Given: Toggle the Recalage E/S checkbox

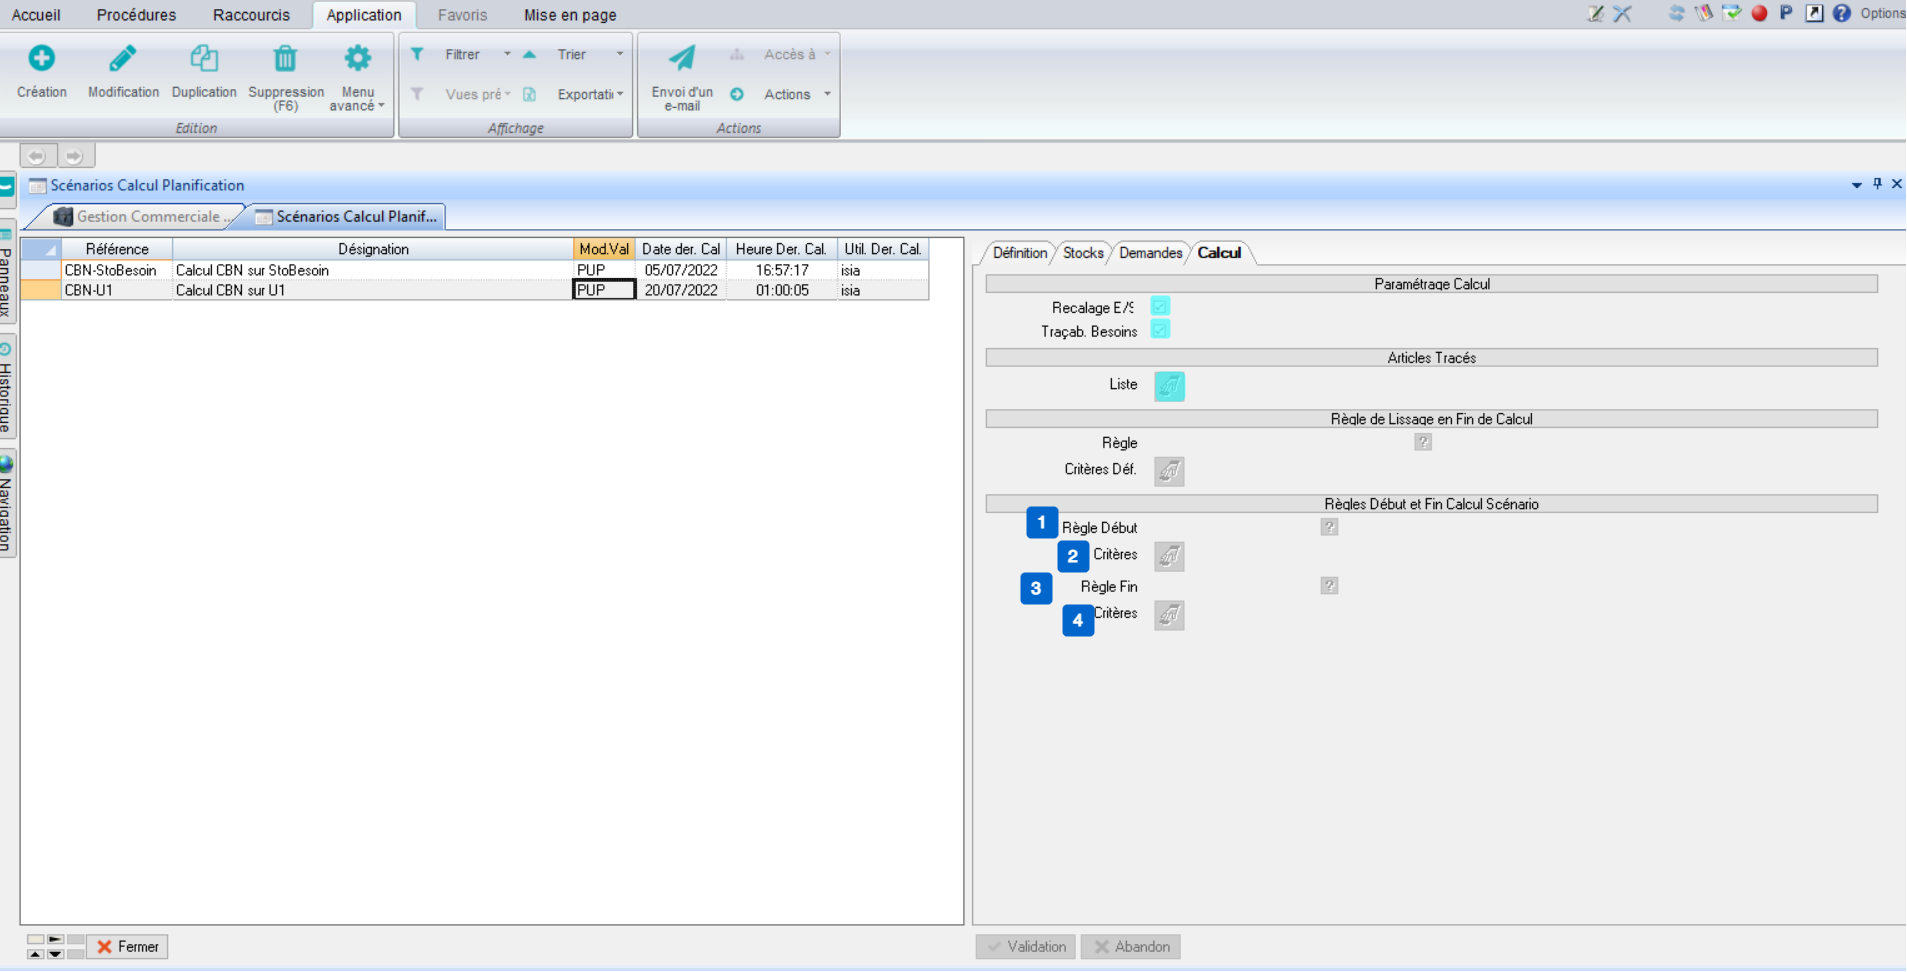Looking at the screenshot, I should [x=1160, y=306].
